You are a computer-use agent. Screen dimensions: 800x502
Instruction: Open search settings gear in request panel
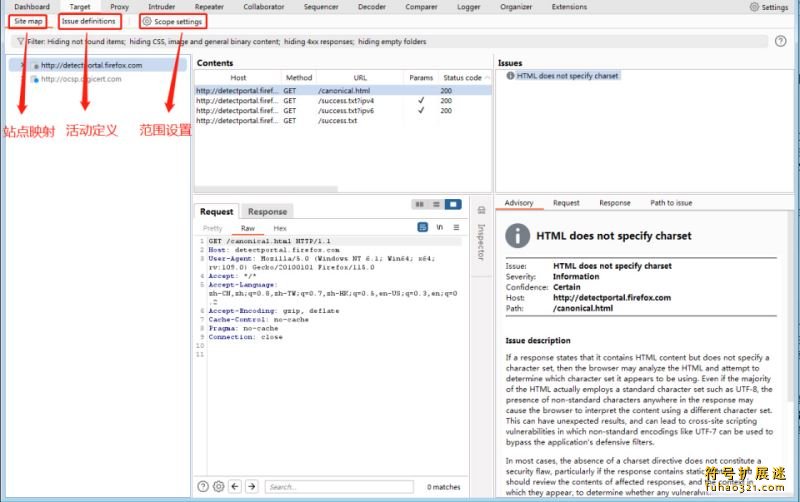219,487
